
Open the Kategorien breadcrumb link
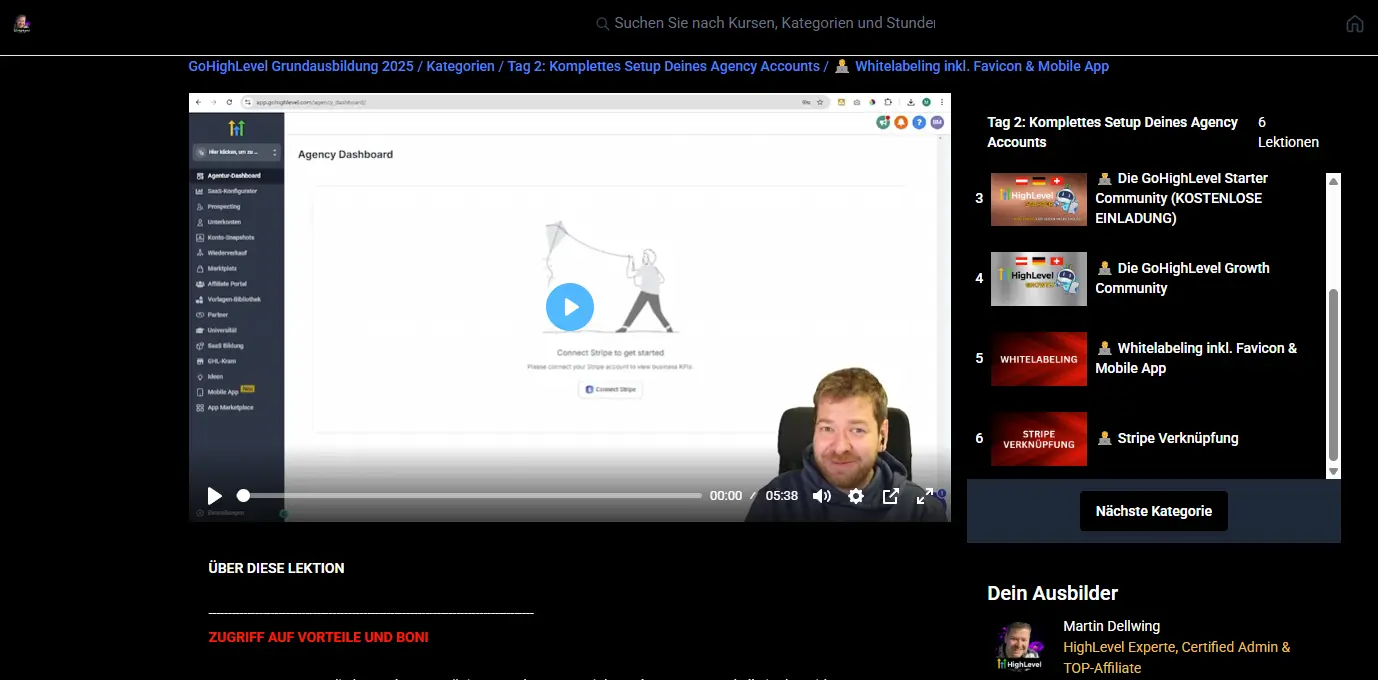[x=460, y=66]
